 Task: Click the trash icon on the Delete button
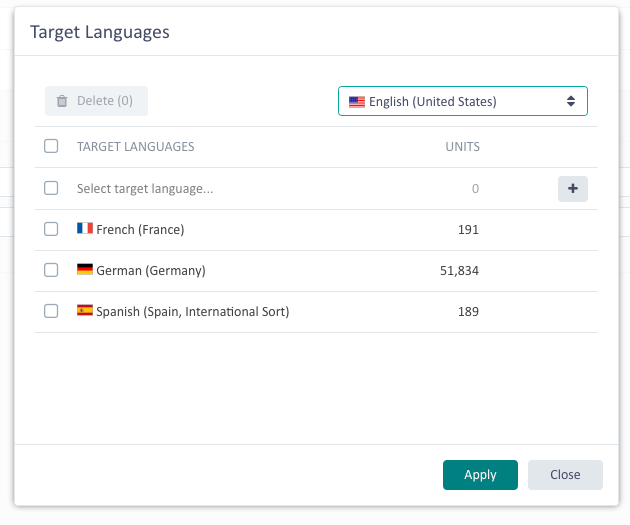(x=62, y=101)
